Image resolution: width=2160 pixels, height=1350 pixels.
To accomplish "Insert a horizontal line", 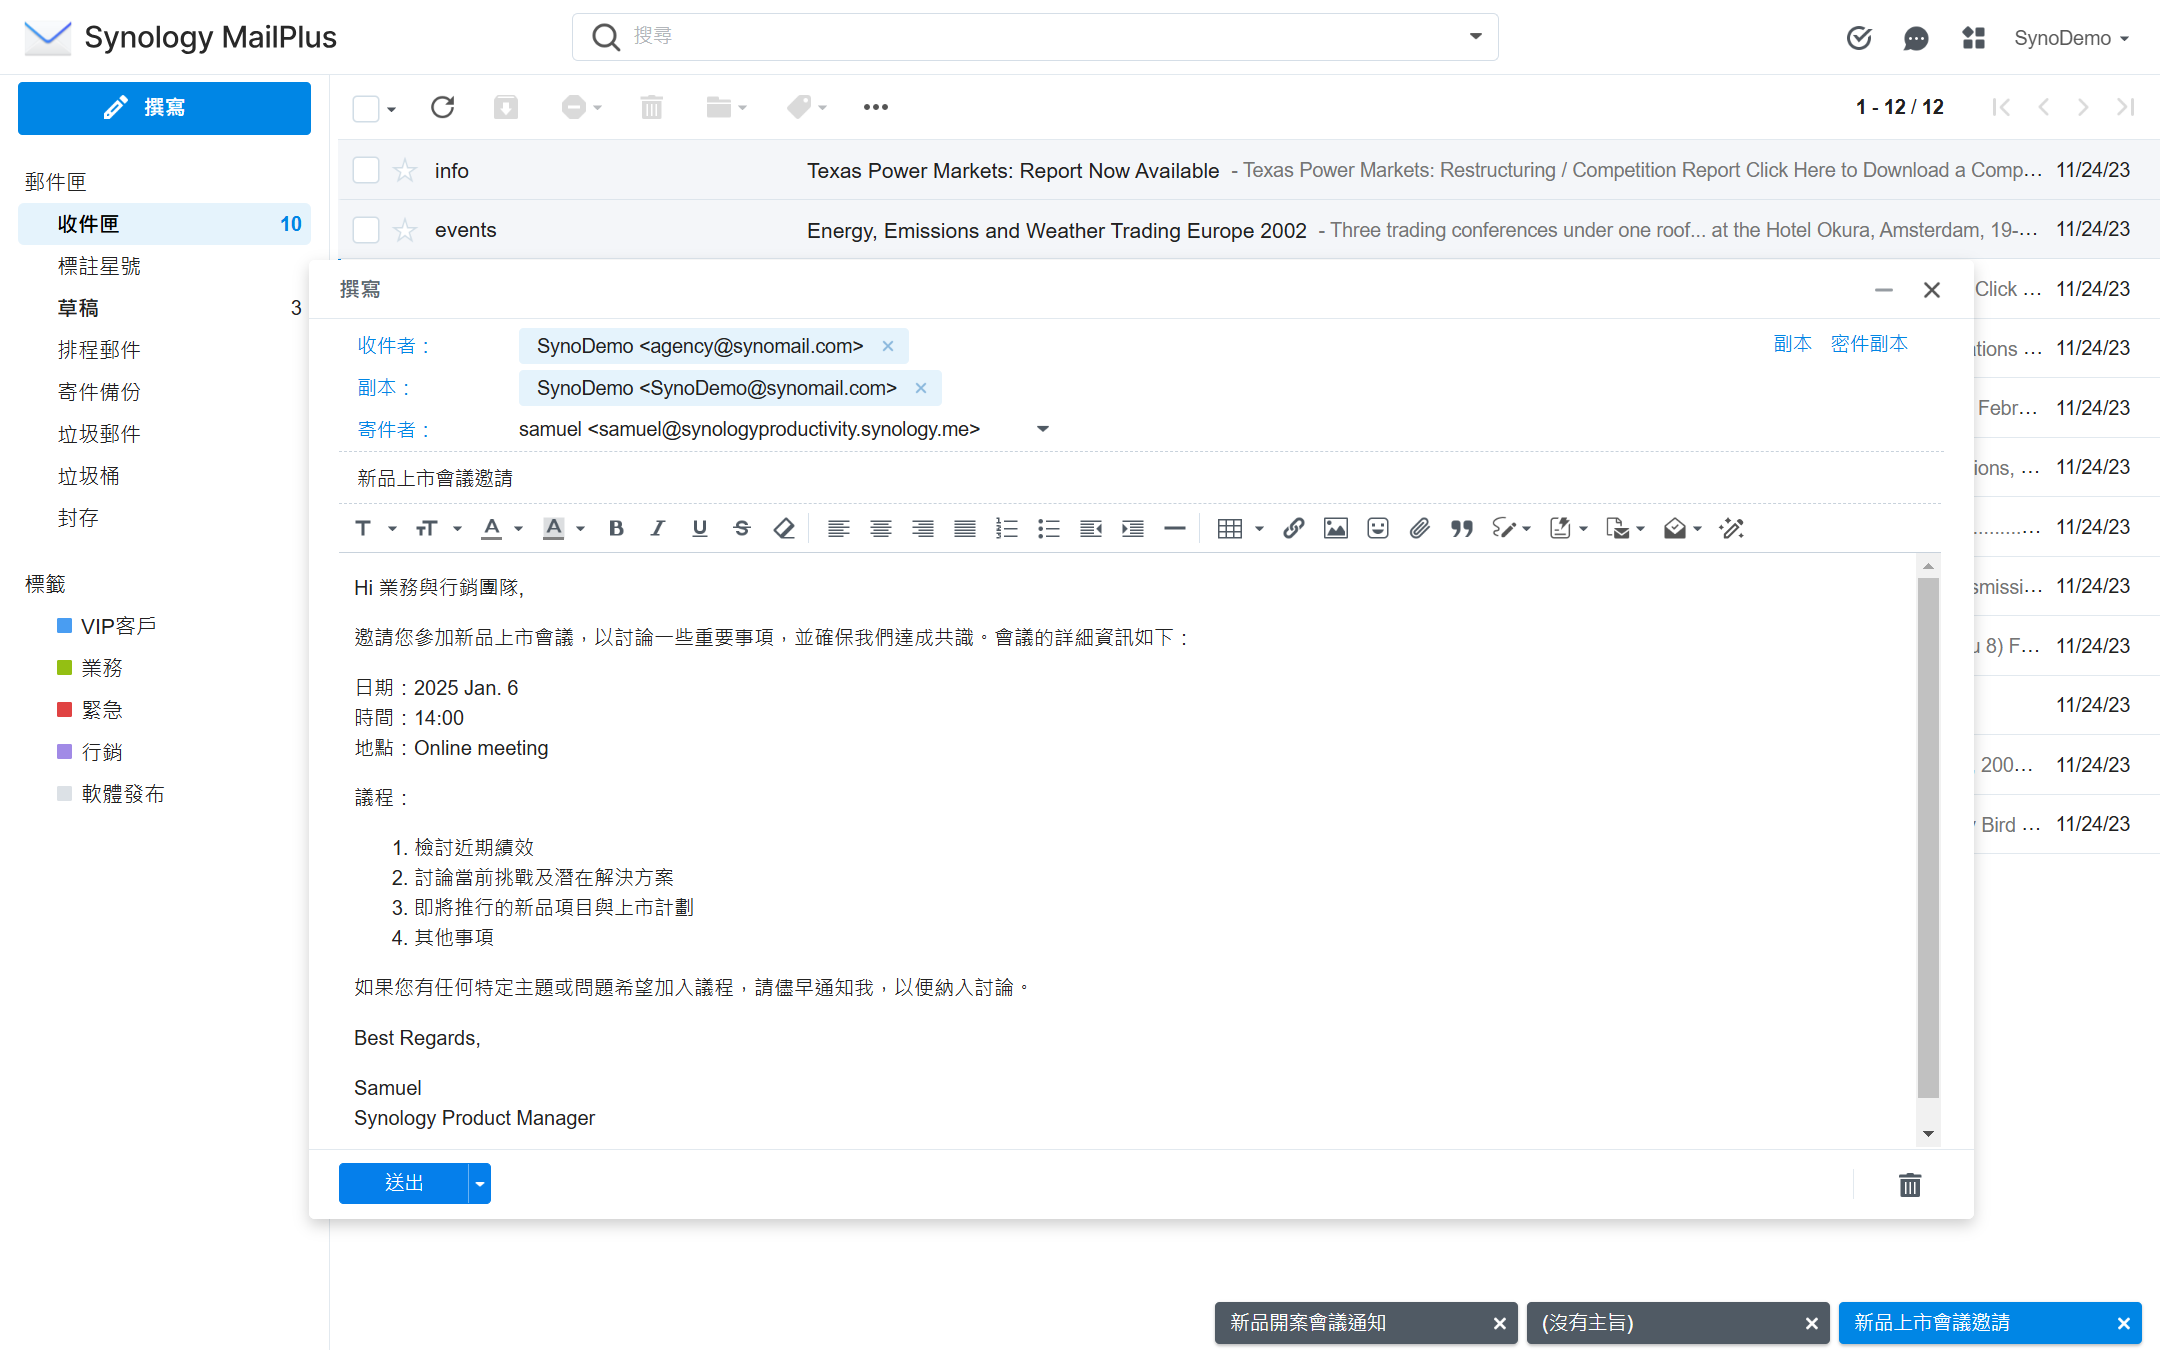I will [x=1174, y=528].
